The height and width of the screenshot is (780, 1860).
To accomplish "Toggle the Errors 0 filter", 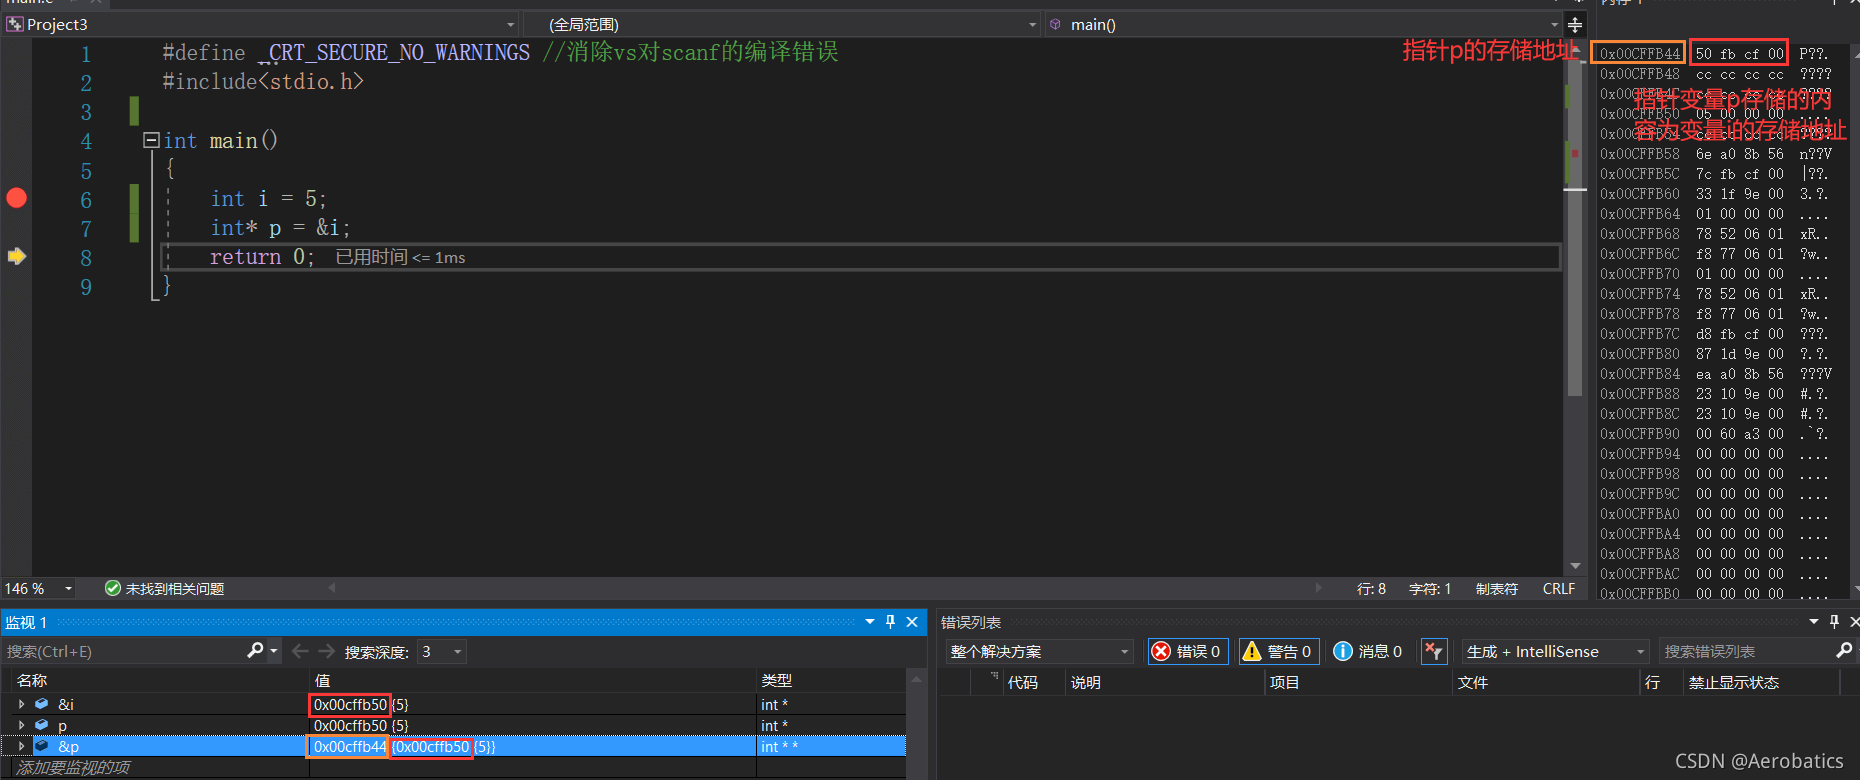I will pyautogui.click(x=1188, y=651).
